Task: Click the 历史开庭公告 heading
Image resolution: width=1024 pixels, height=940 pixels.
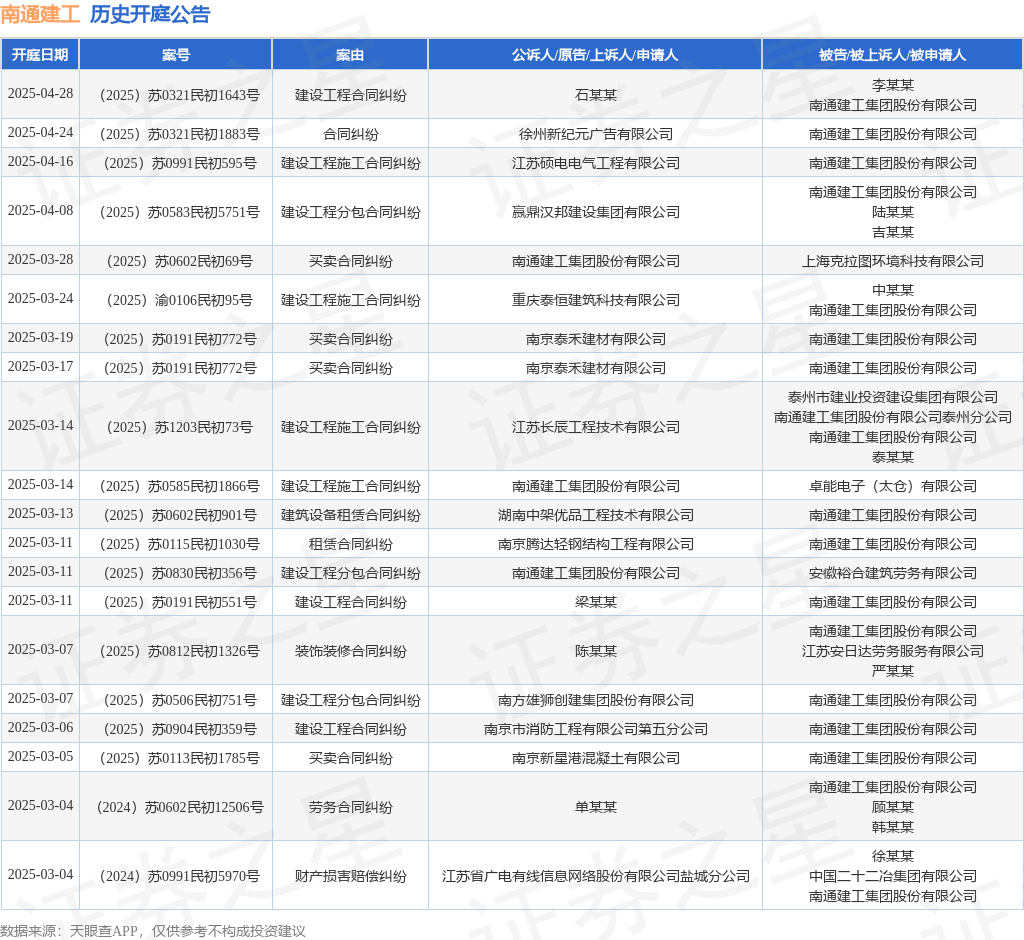Action: (150, 14)
